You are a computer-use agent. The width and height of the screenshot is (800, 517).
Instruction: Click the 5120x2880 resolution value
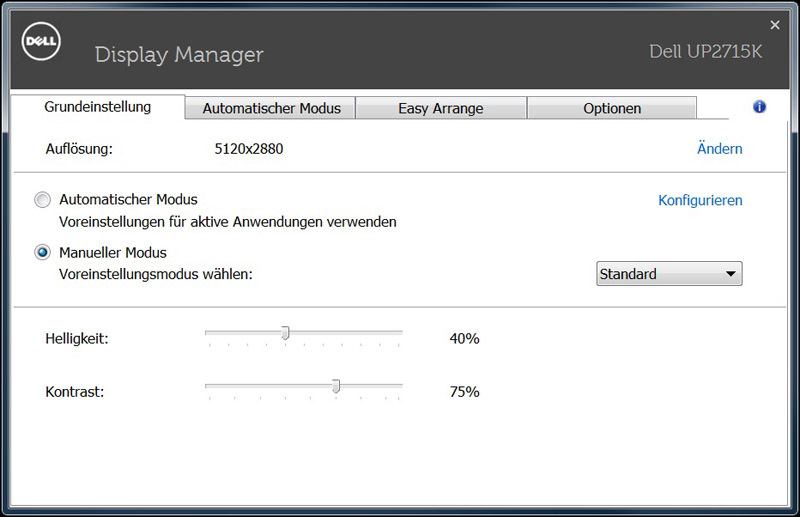(x=248, y=149)
